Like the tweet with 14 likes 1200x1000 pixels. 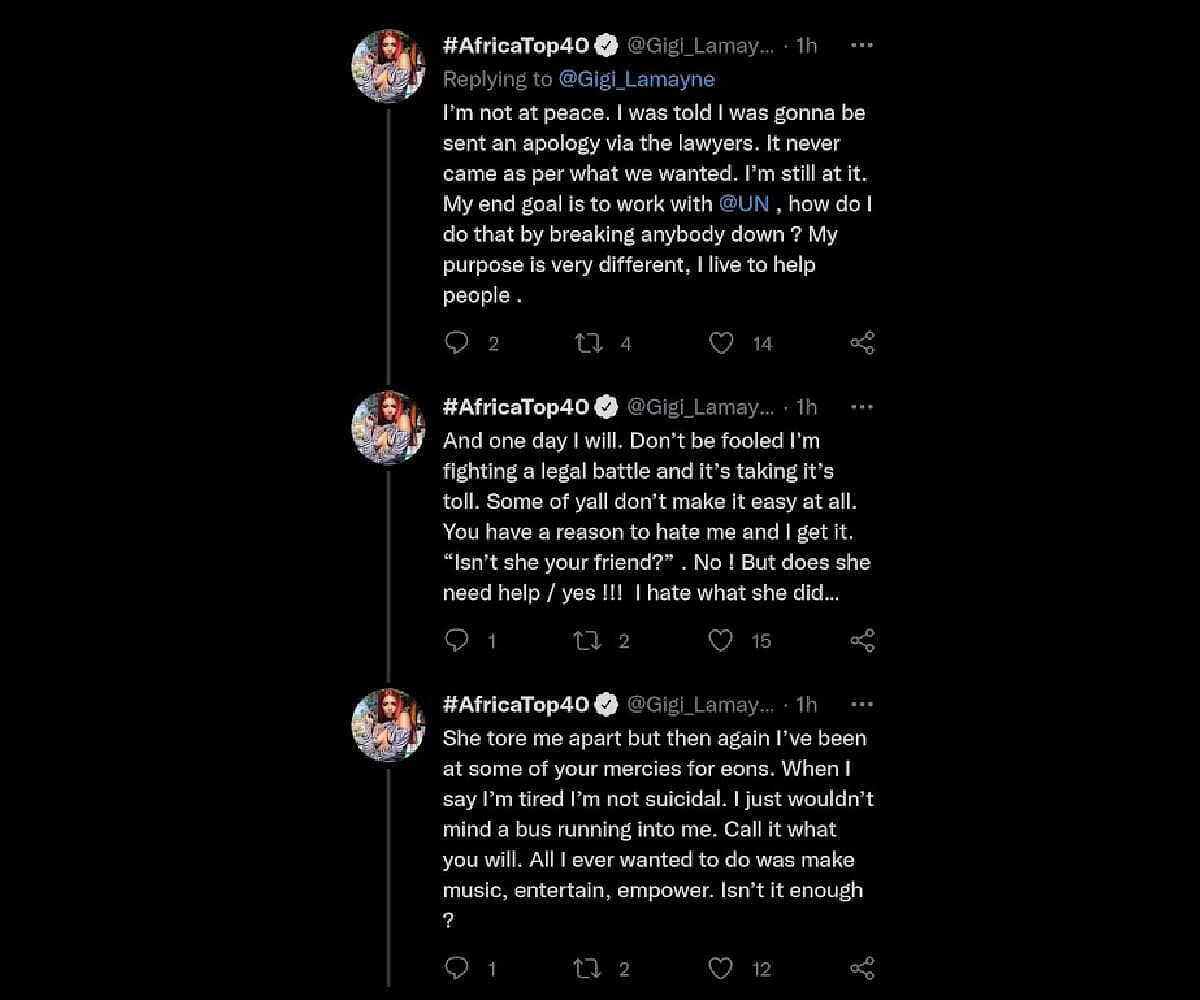721,343
